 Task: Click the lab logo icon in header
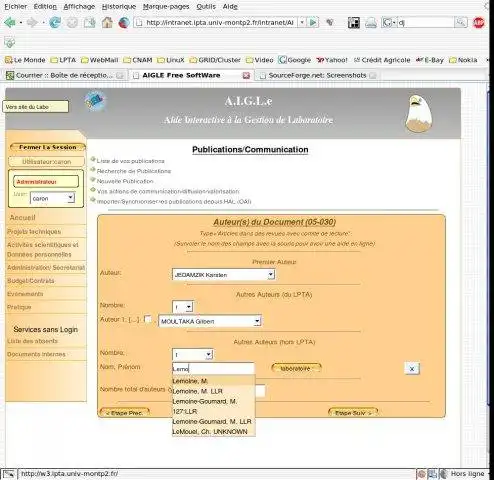pyautogui.click(x=95, y=101)
